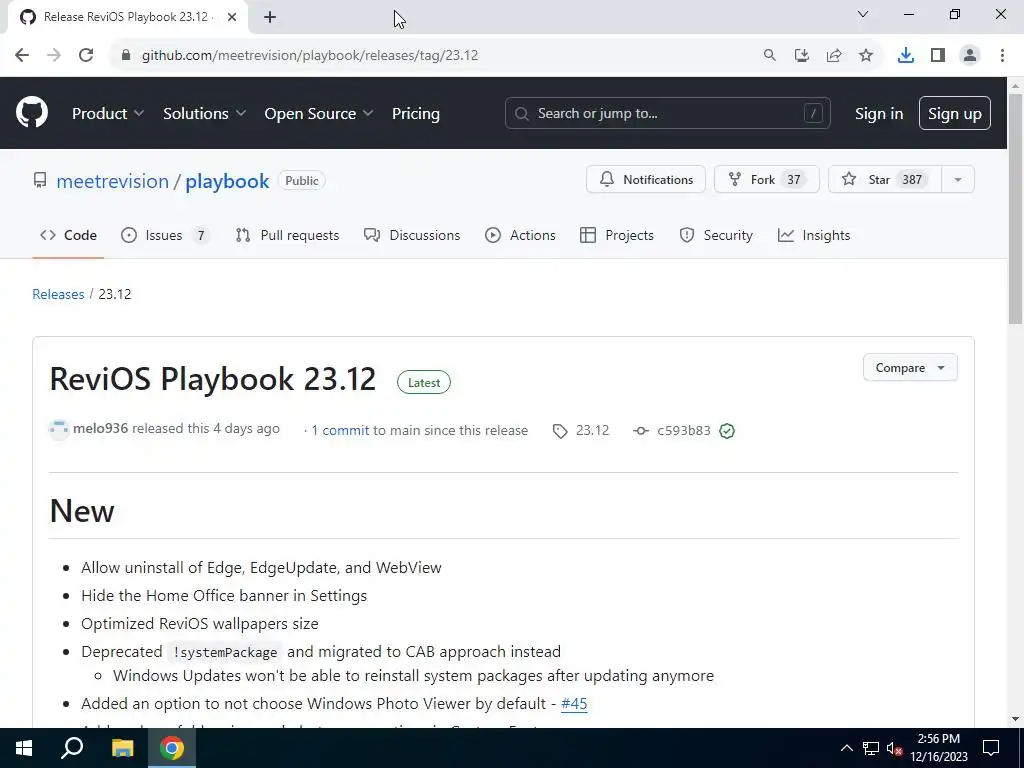Switch to the Code tab

(68, 235)
